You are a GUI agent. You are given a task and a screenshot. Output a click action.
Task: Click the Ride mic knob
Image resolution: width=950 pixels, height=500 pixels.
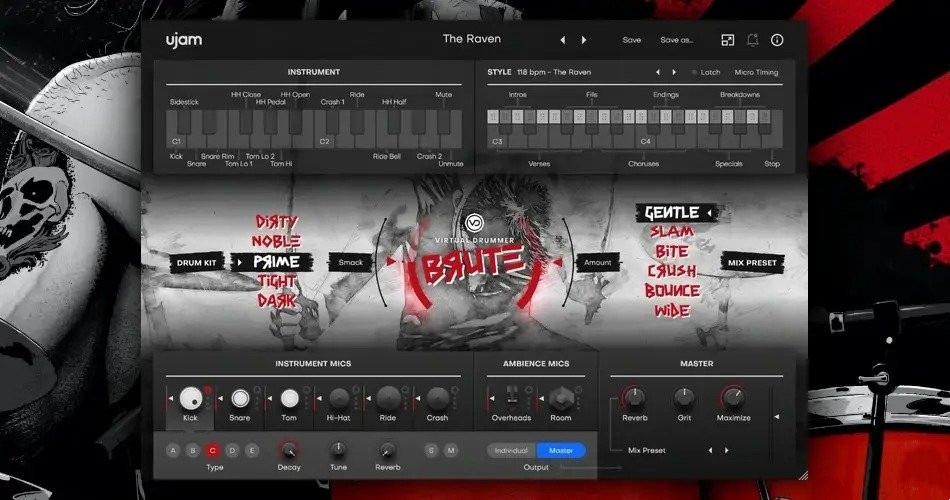point(388,398)
